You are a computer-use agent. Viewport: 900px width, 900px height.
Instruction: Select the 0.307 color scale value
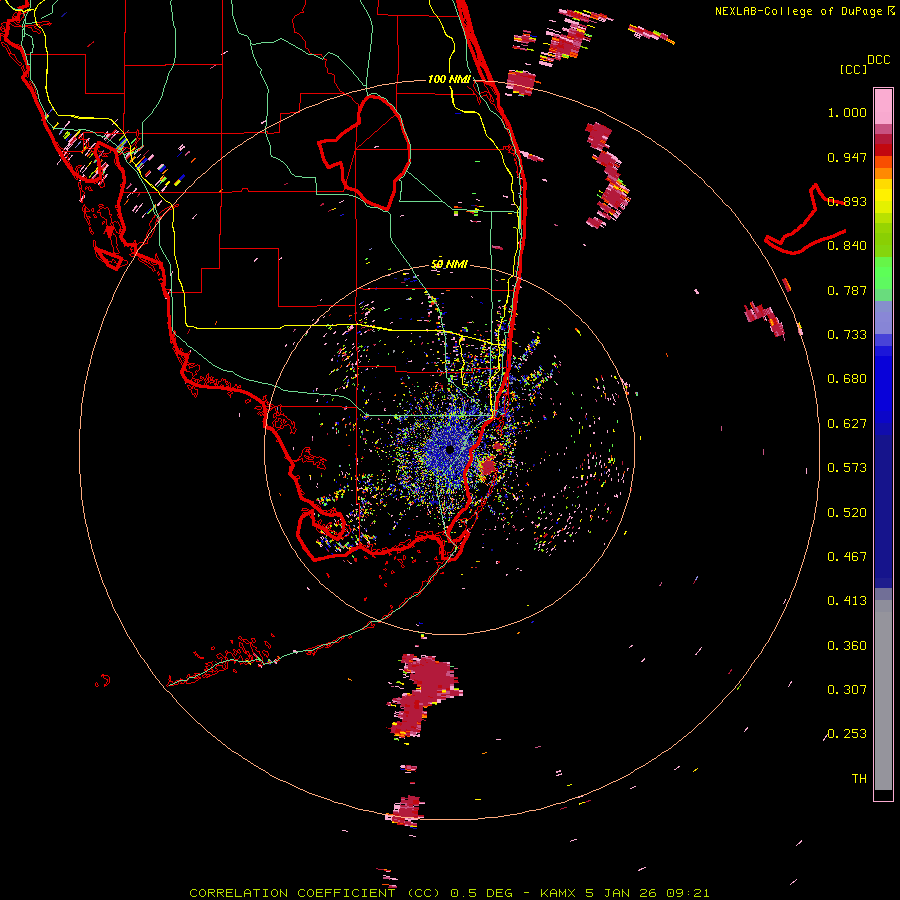(x=847, y=690)
